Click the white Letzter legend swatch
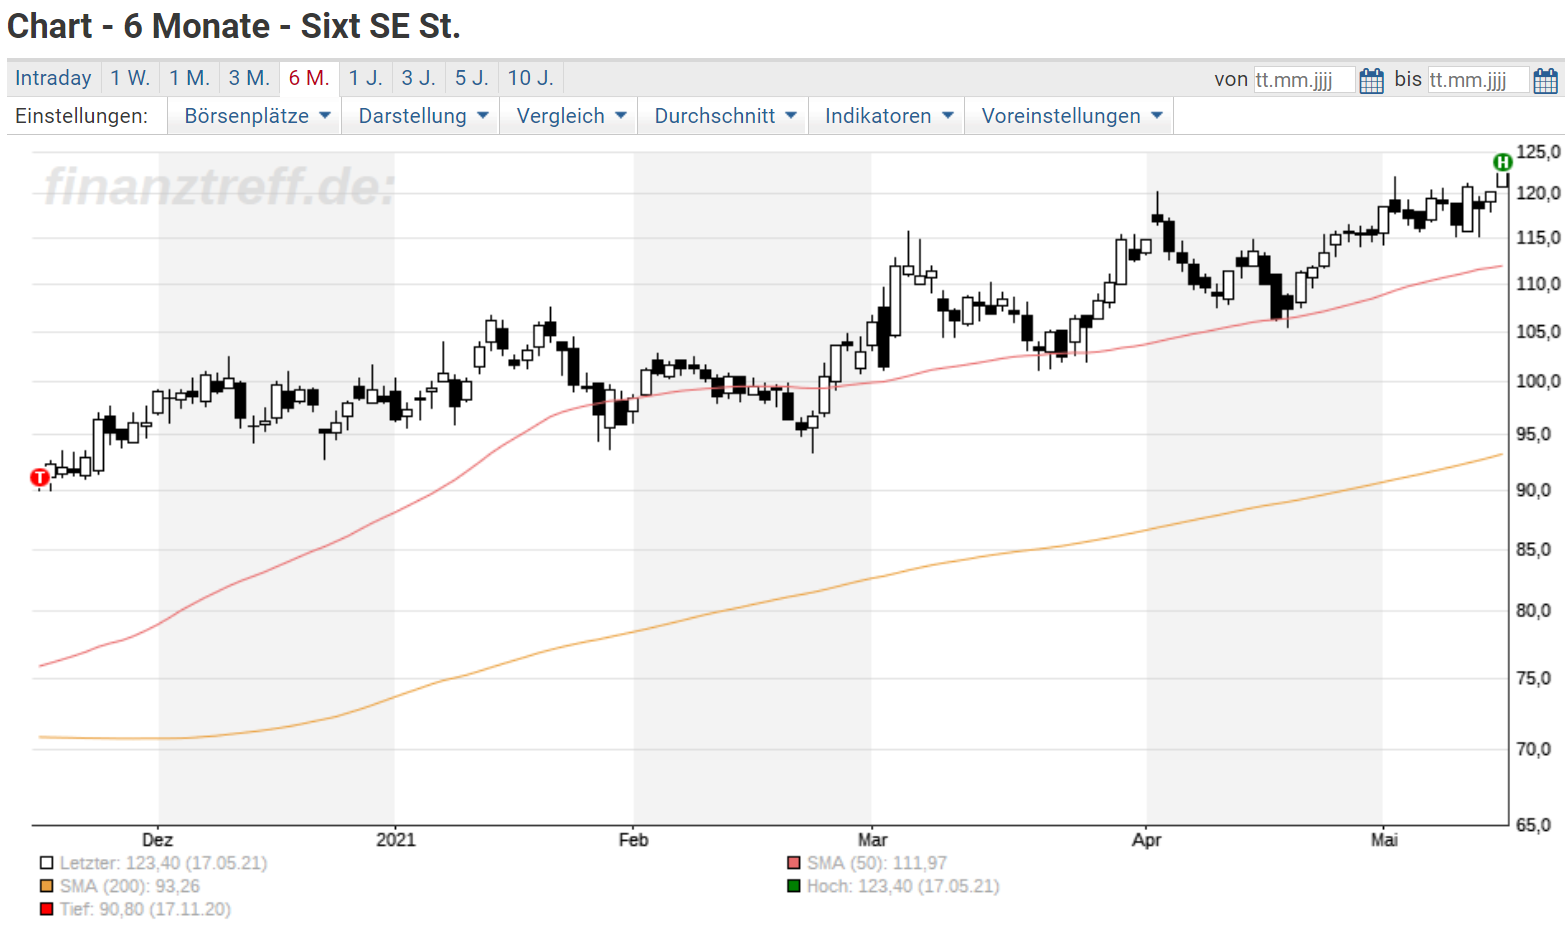 click(46, 863)
